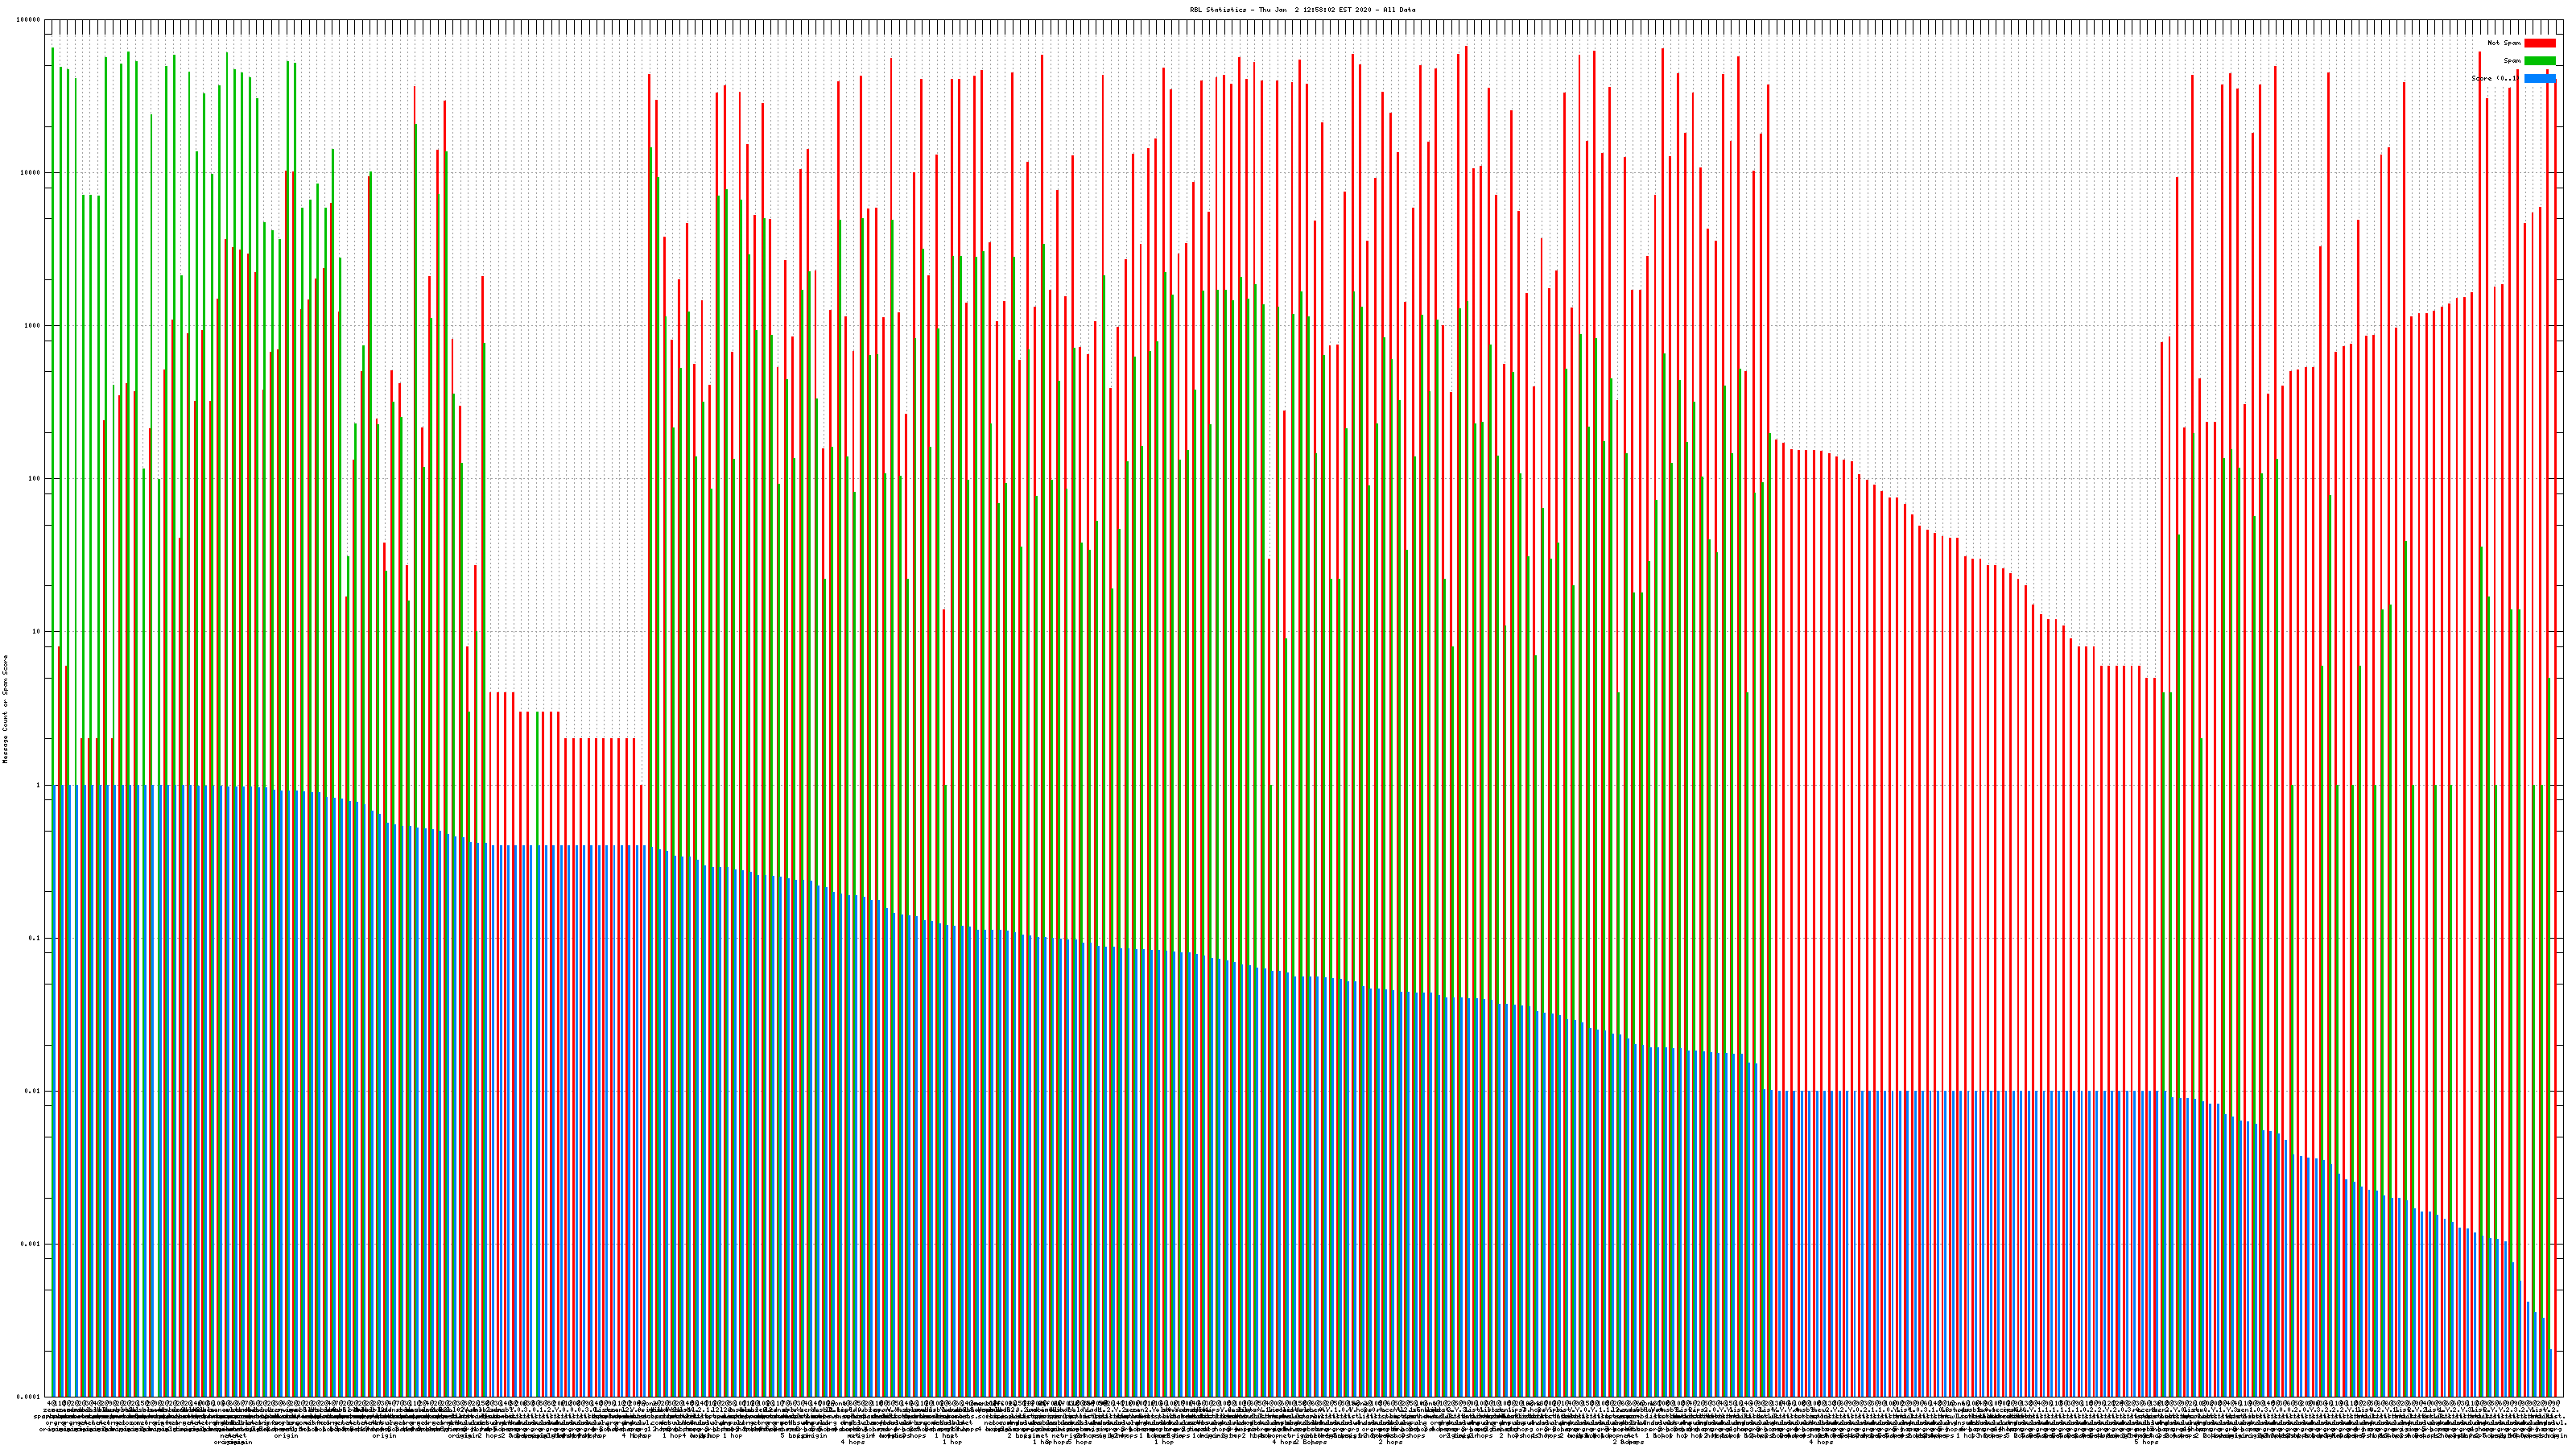Click the 'Message Count or Spam Score' axis label
The image size is (2576, 1449).
[5, 709]
